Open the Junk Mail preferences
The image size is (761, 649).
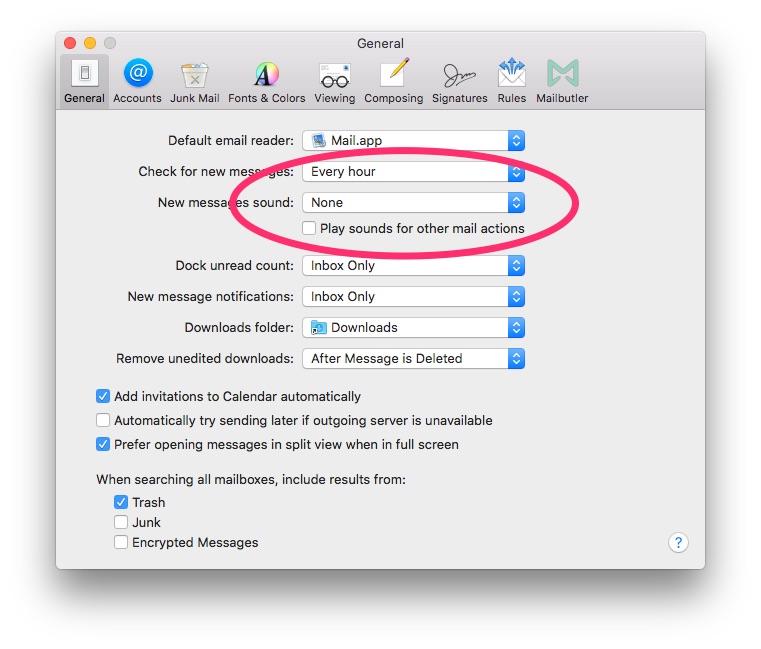click(195, 81)
